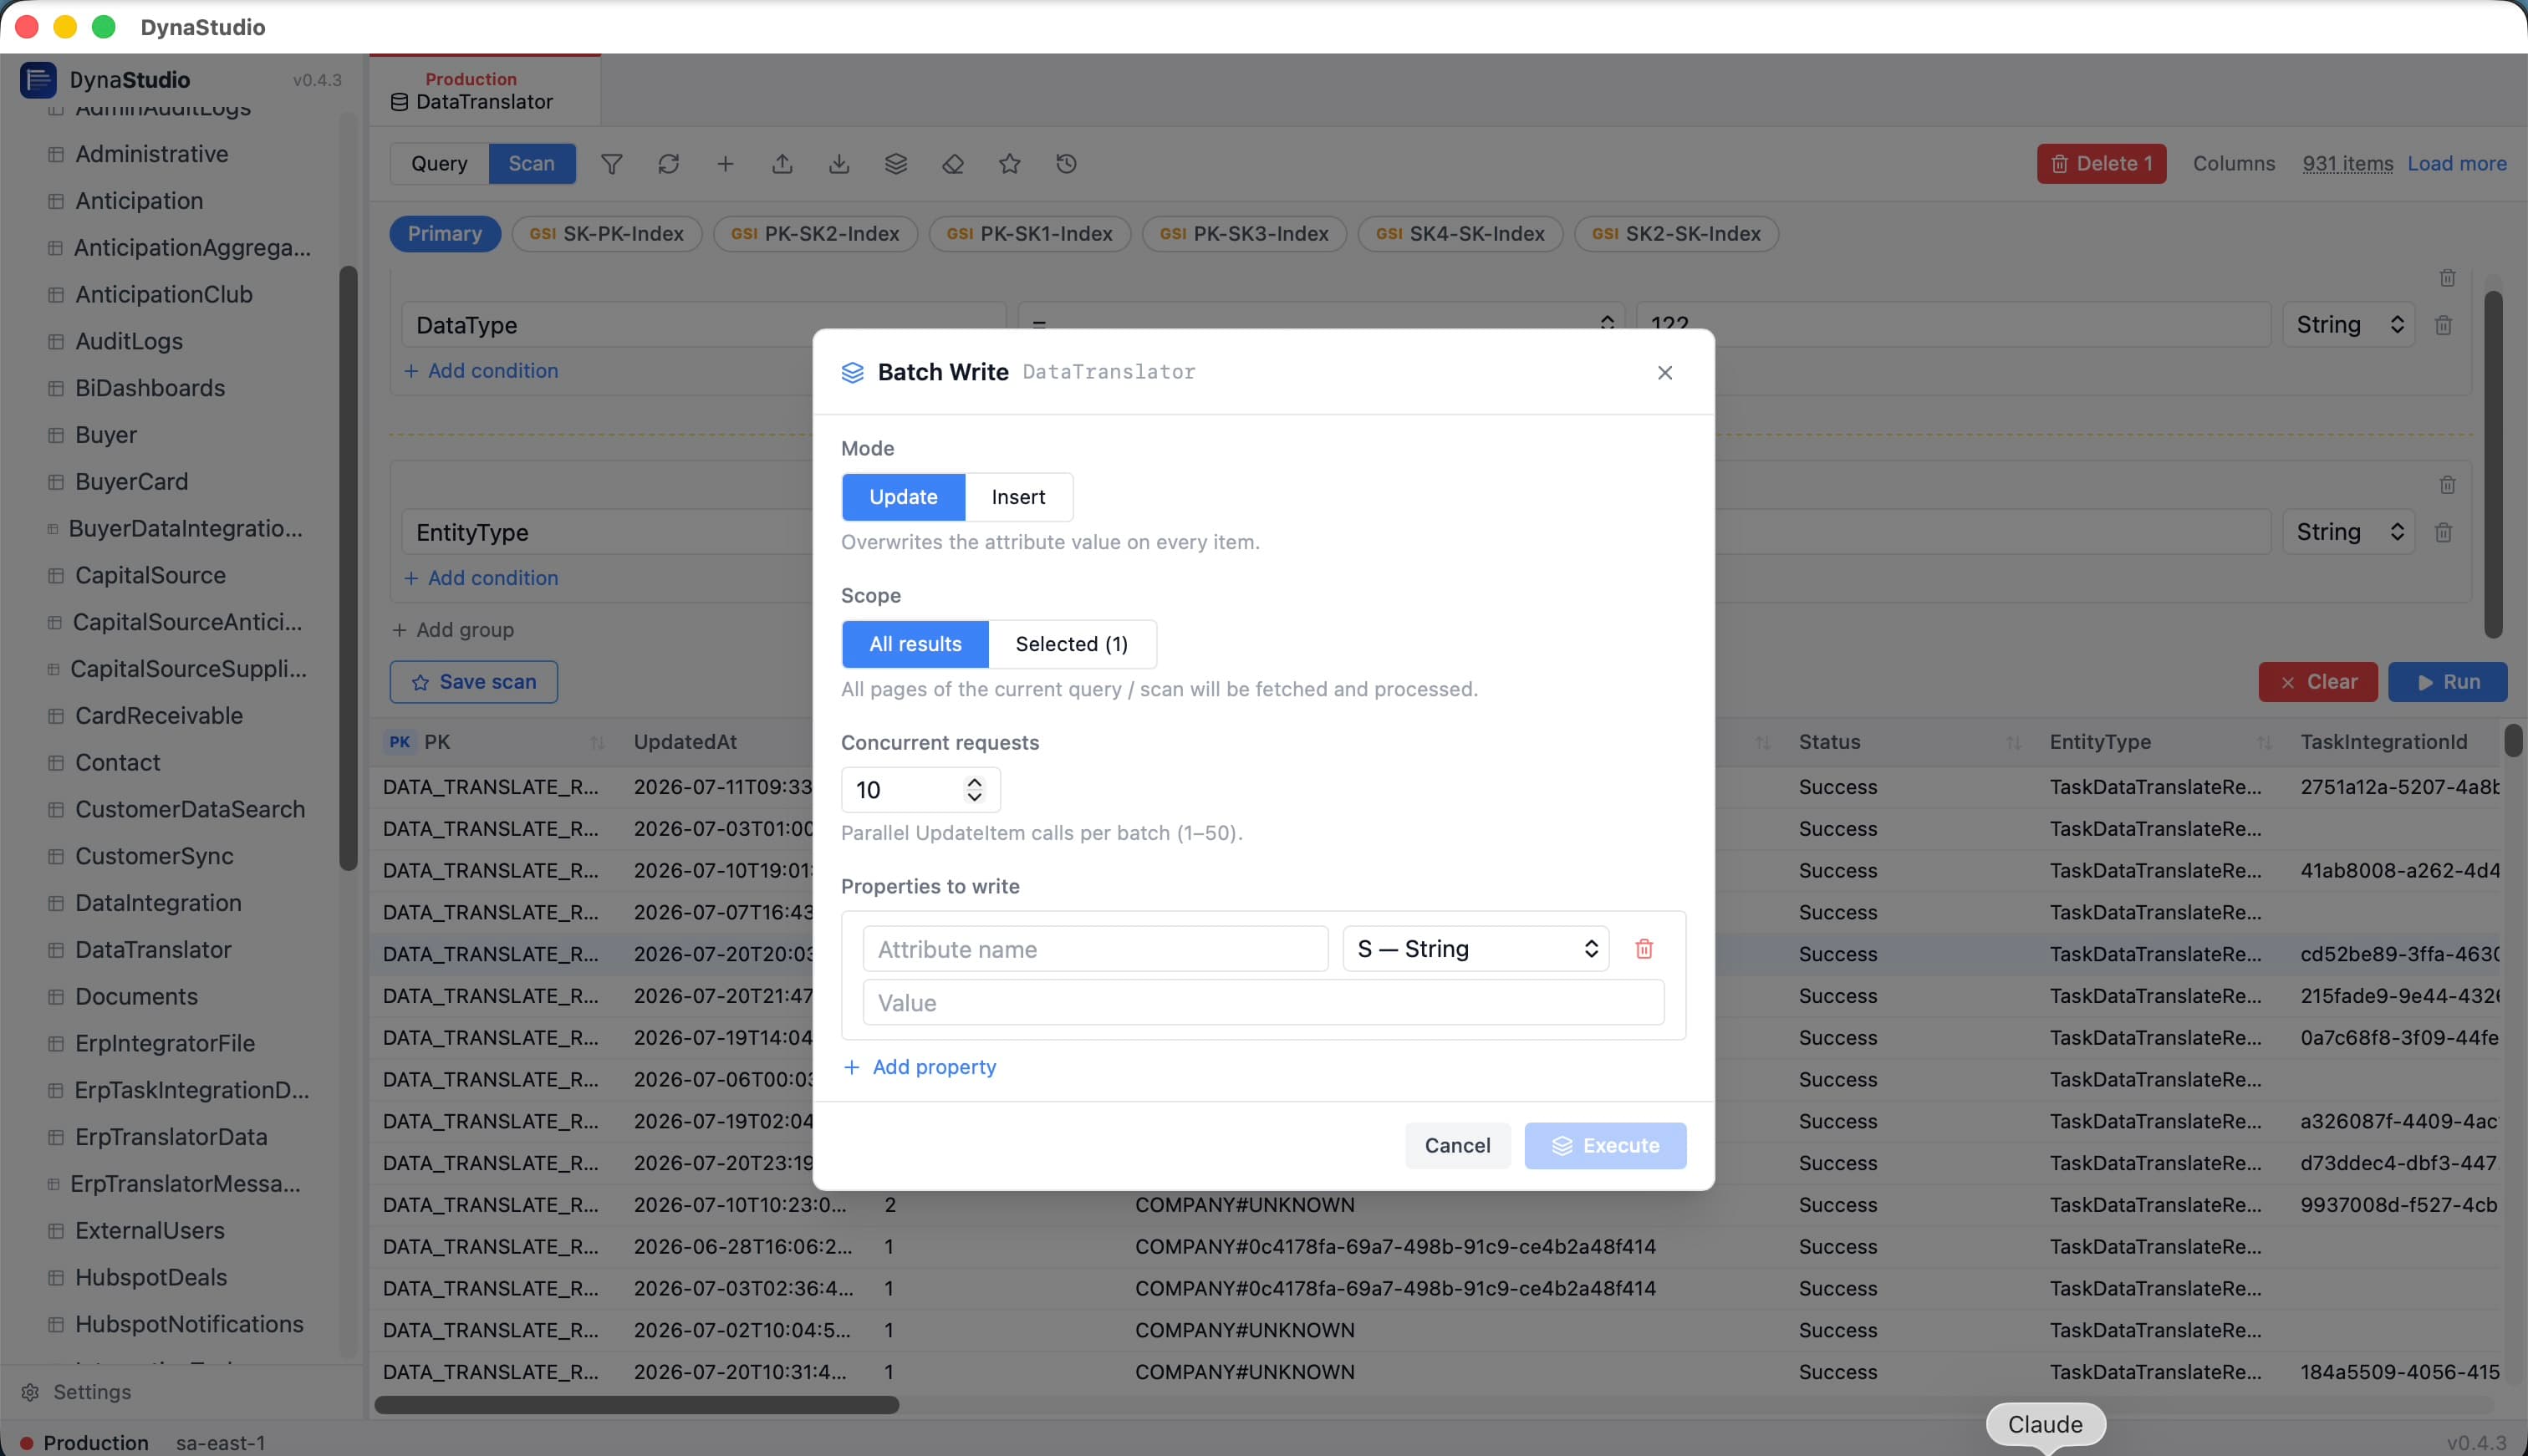The width and height of the screenshot is (2528, 1456).
Task: Click the batch write layers toolbar icon
Action: (x=896, y=164)
